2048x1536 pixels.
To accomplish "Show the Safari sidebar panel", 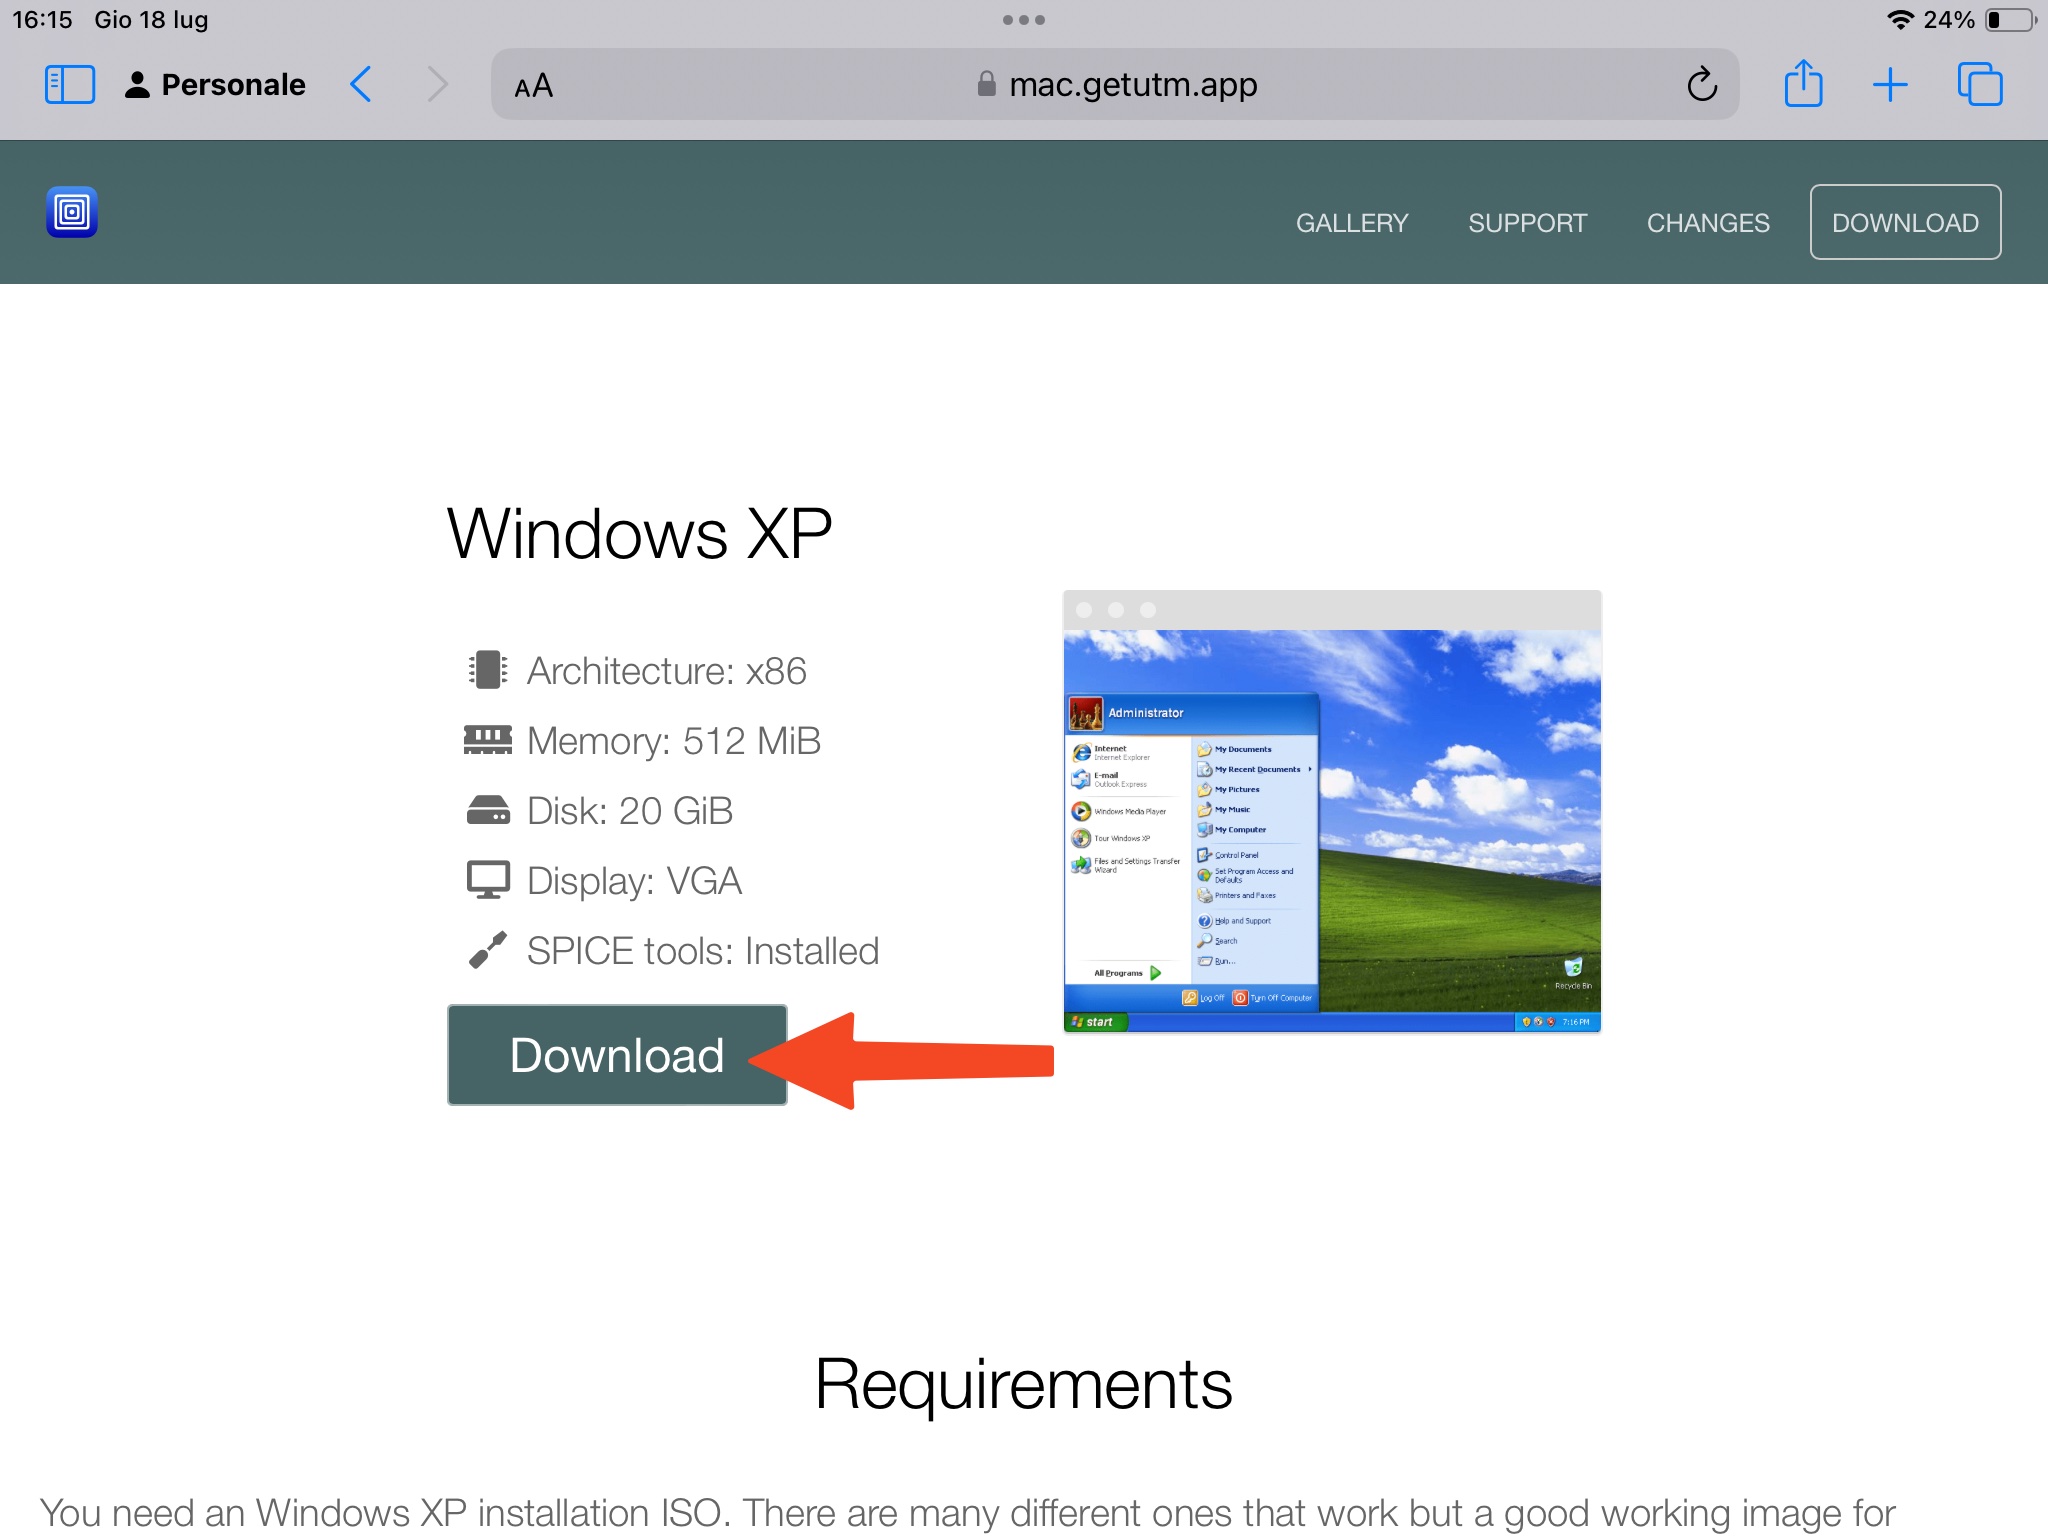I will pos(70,85).
